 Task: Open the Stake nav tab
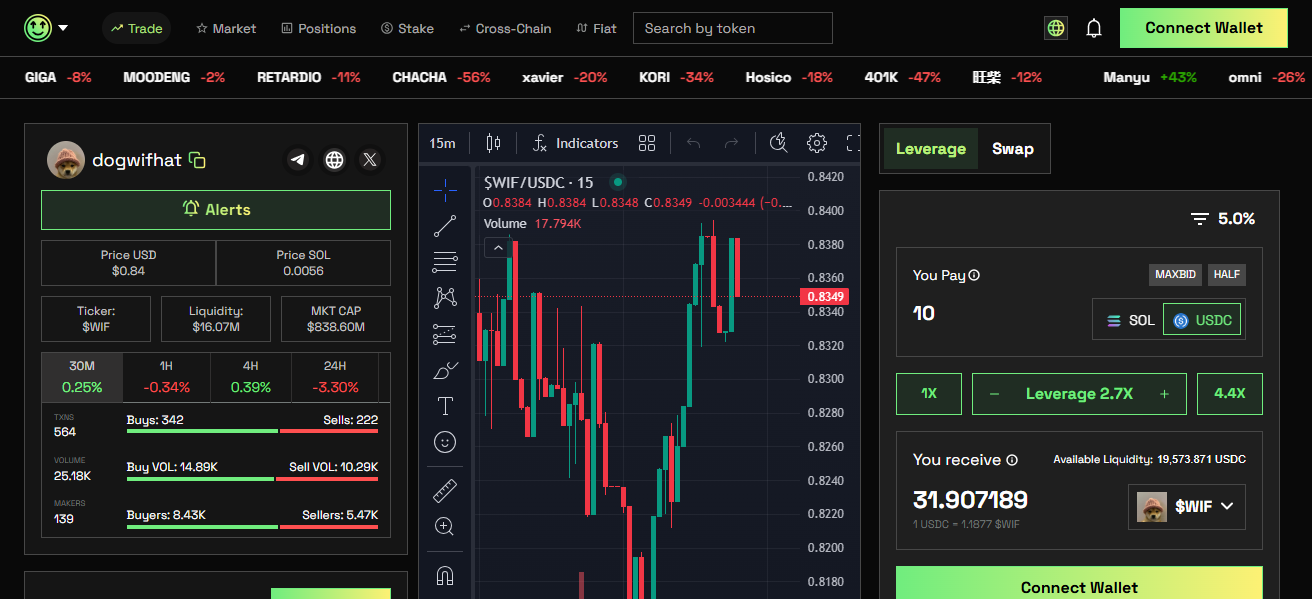(407, 28)
